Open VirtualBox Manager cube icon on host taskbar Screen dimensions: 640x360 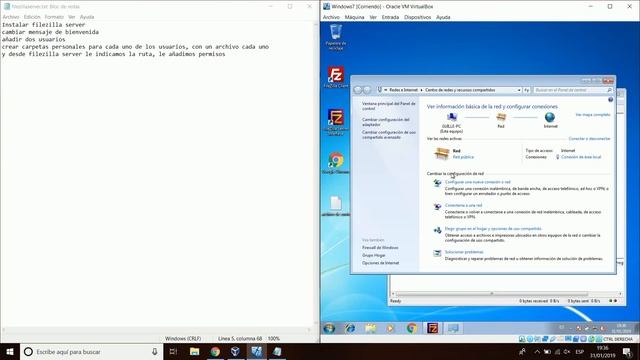[235, 352]
